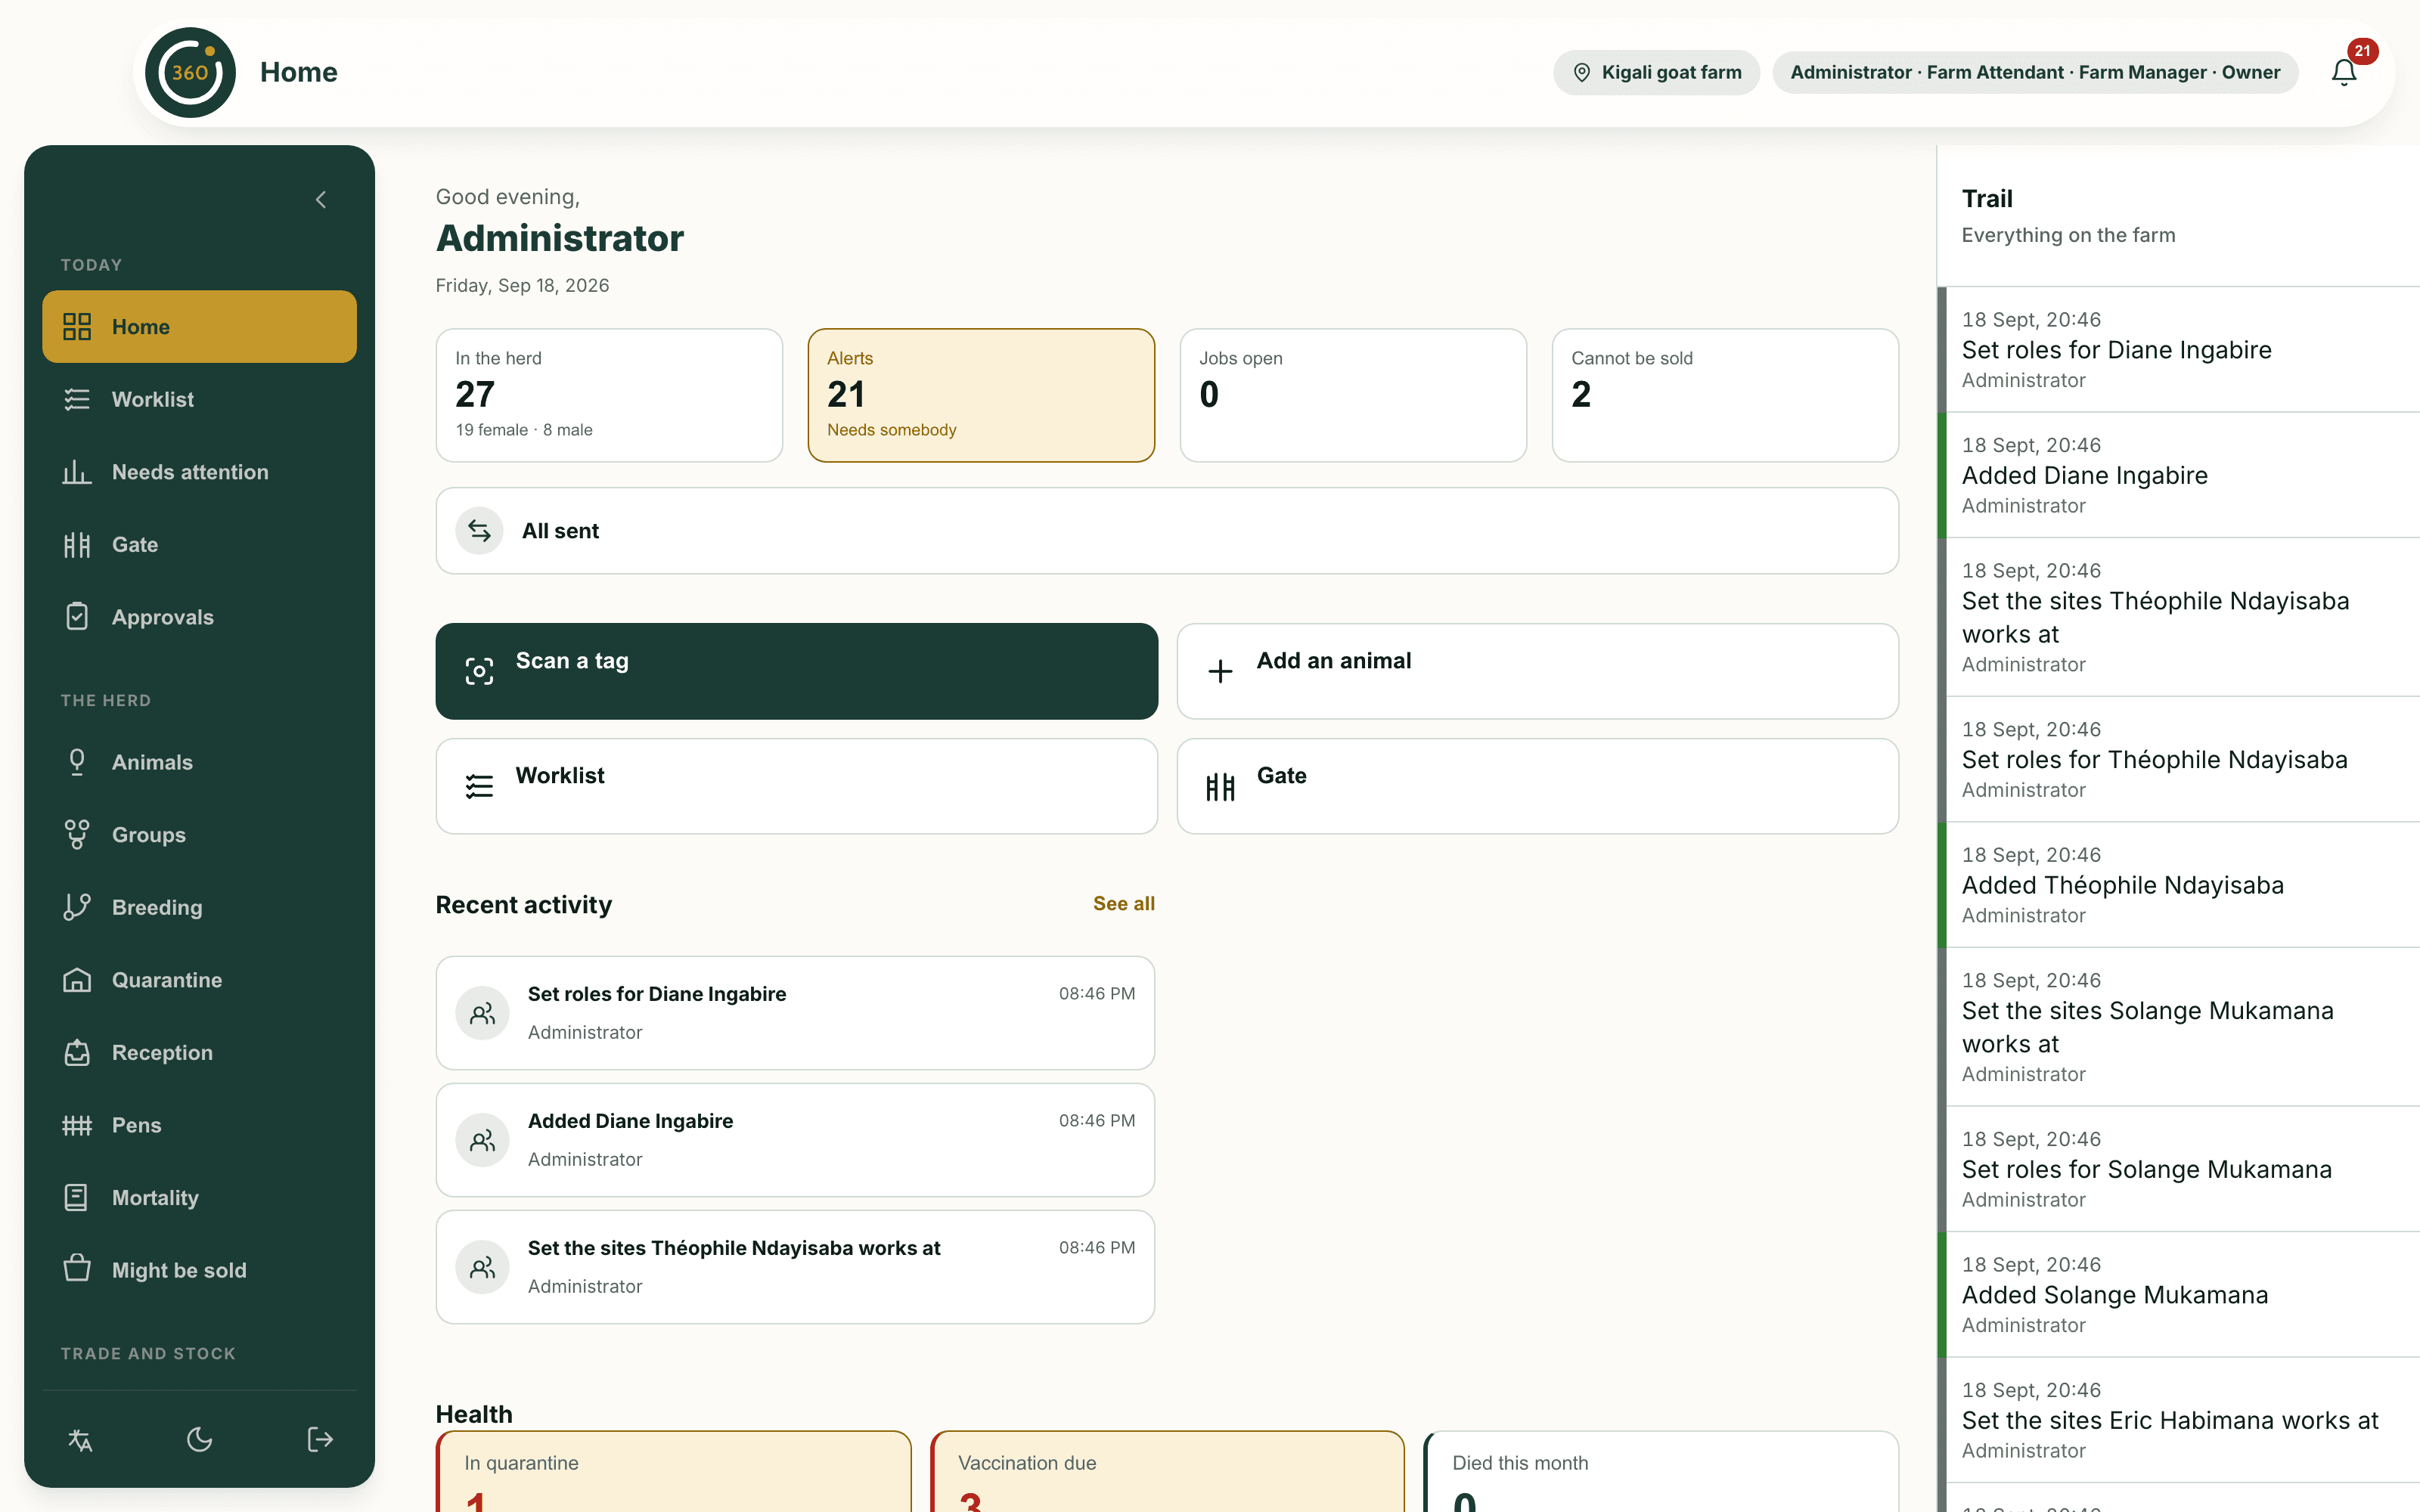
Task: Open the Cannot be sold card
Action: pyautogui.click(x=1725, y=395)
